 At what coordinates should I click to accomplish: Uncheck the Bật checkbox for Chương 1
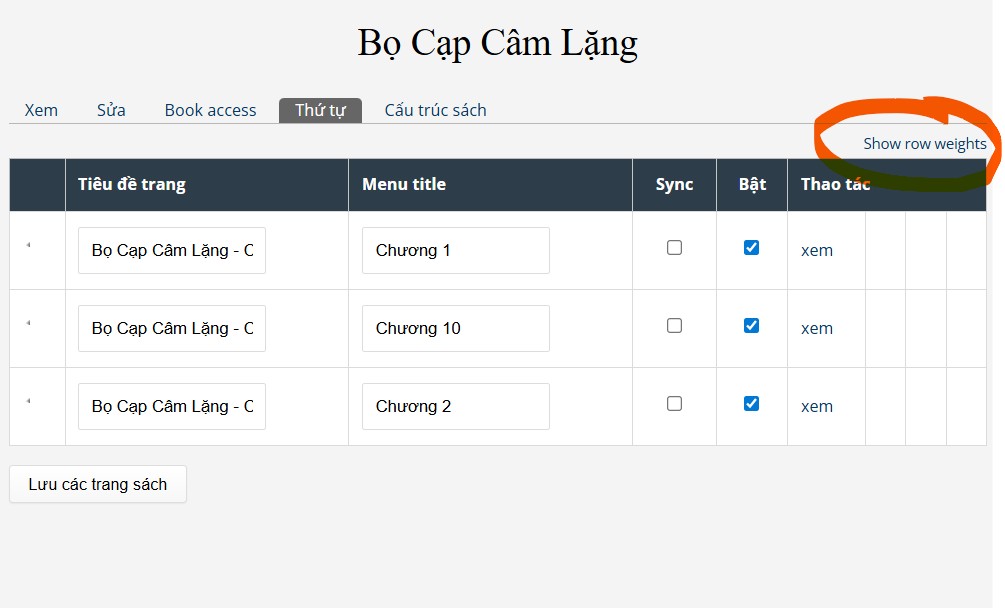pyautogui.click(x=751, y=247)
